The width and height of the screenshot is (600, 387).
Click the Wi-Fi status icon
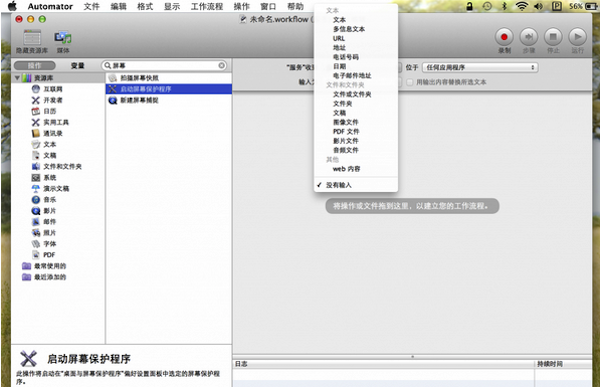point(521,6)
